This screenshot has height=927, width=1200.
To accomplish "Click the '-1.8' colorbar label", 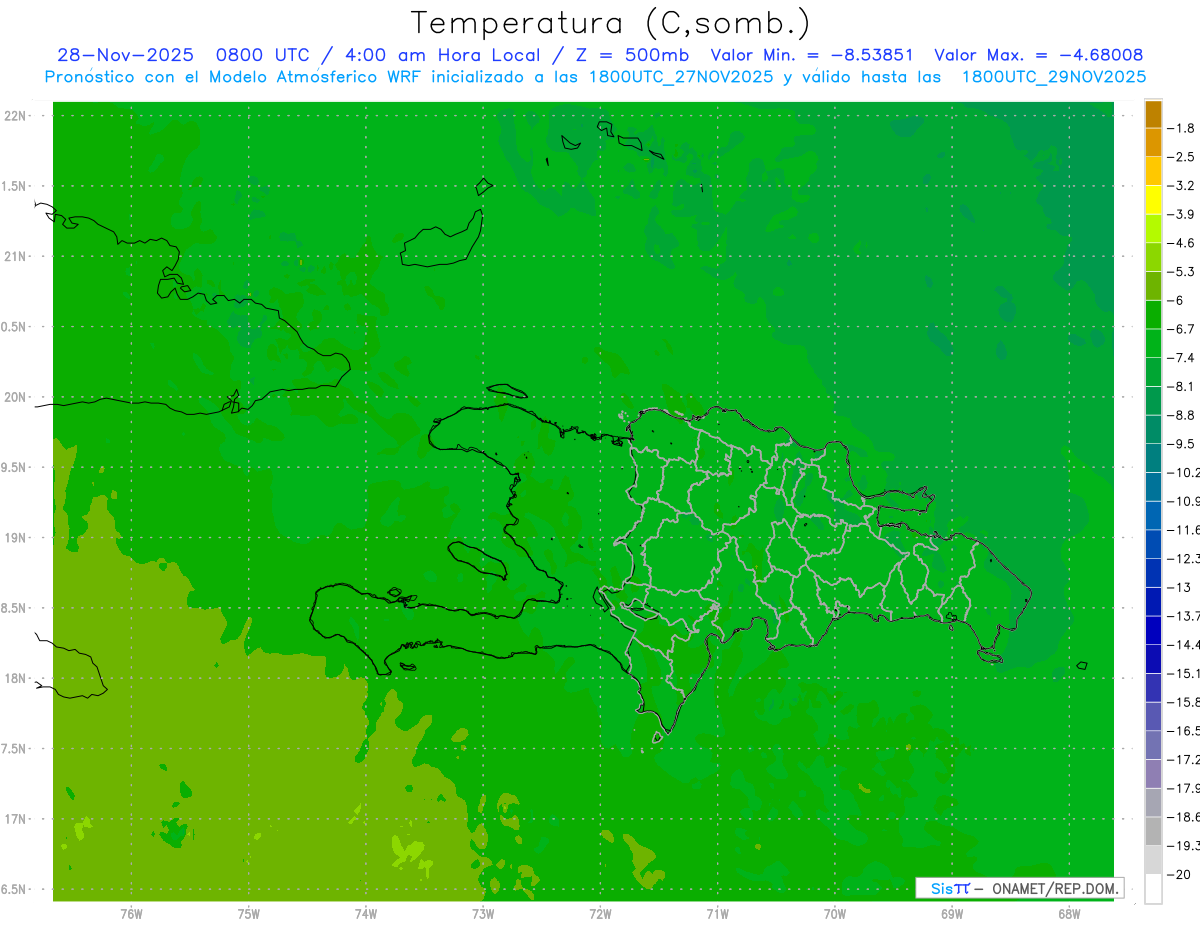I will click(1182, 128).
